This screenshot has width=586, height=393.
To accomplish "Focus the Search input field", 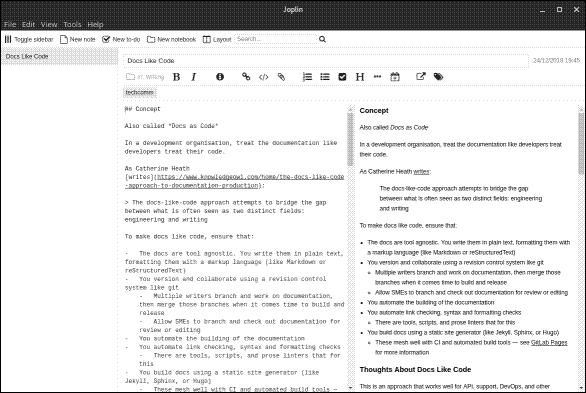I will pos(275,39).
